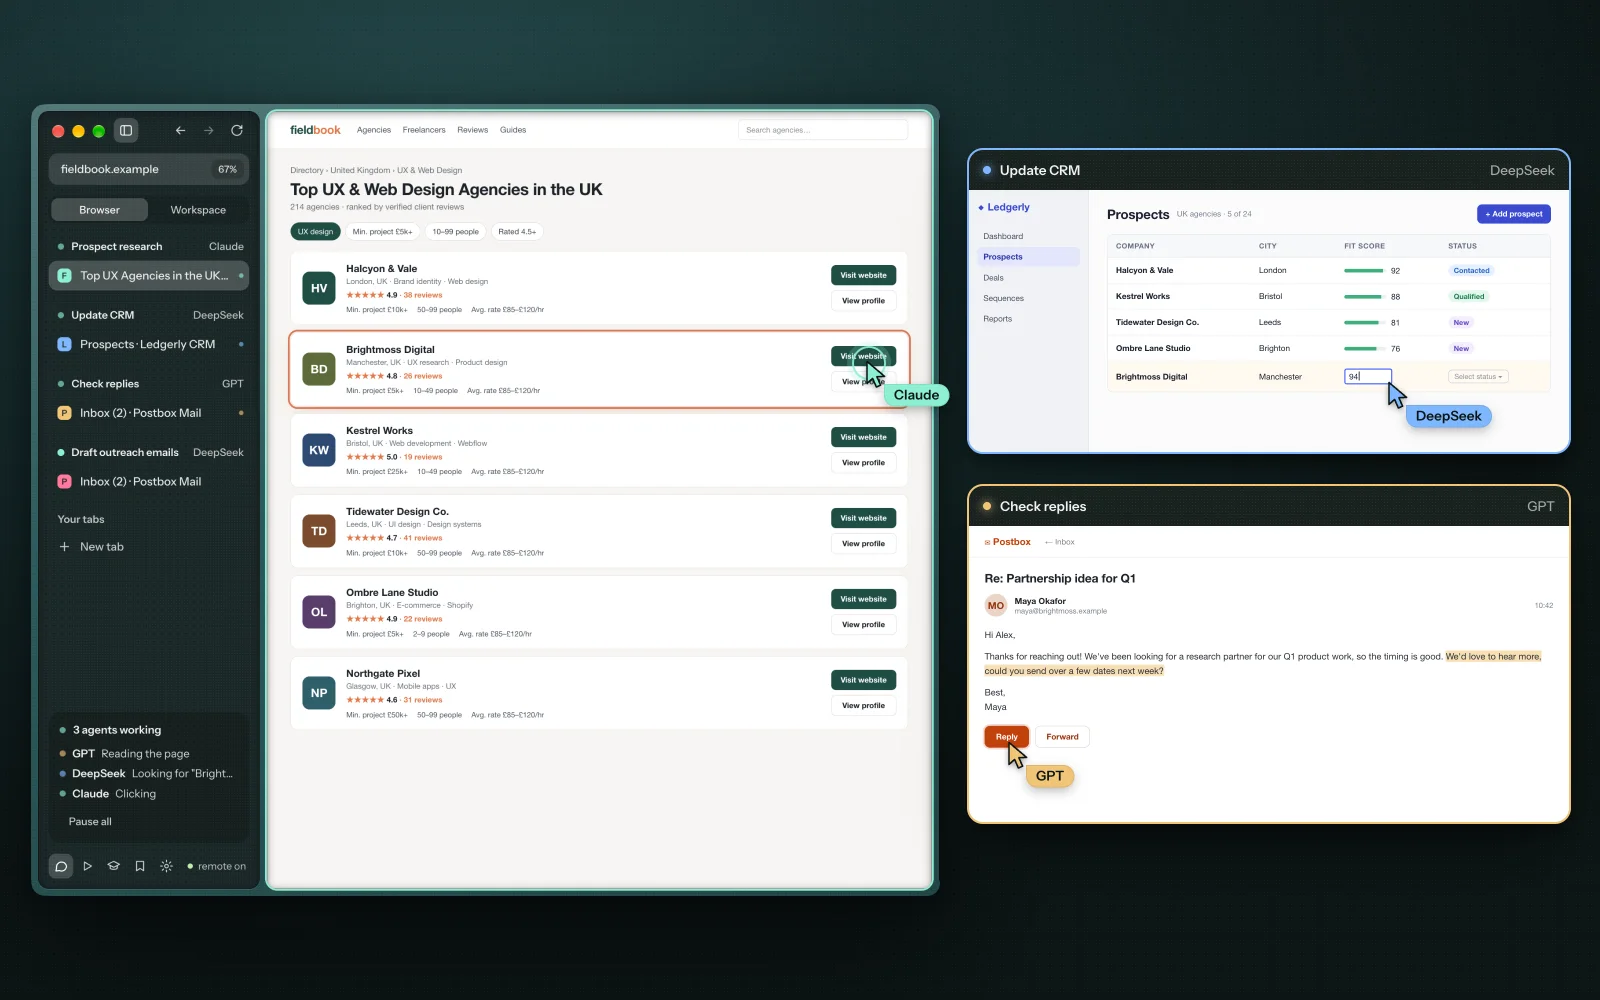This screenshot has width=1600, height=1000.
Task: Toggle the 10–99 people filter chip
Action: click(x=456, y=232)
